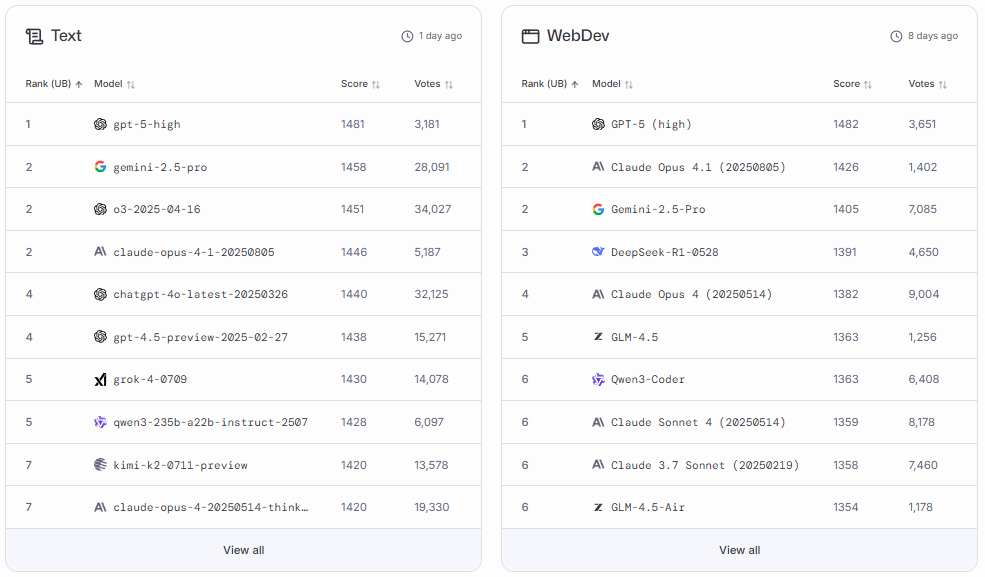Click votes value 9,004

[x=923, y=294]
